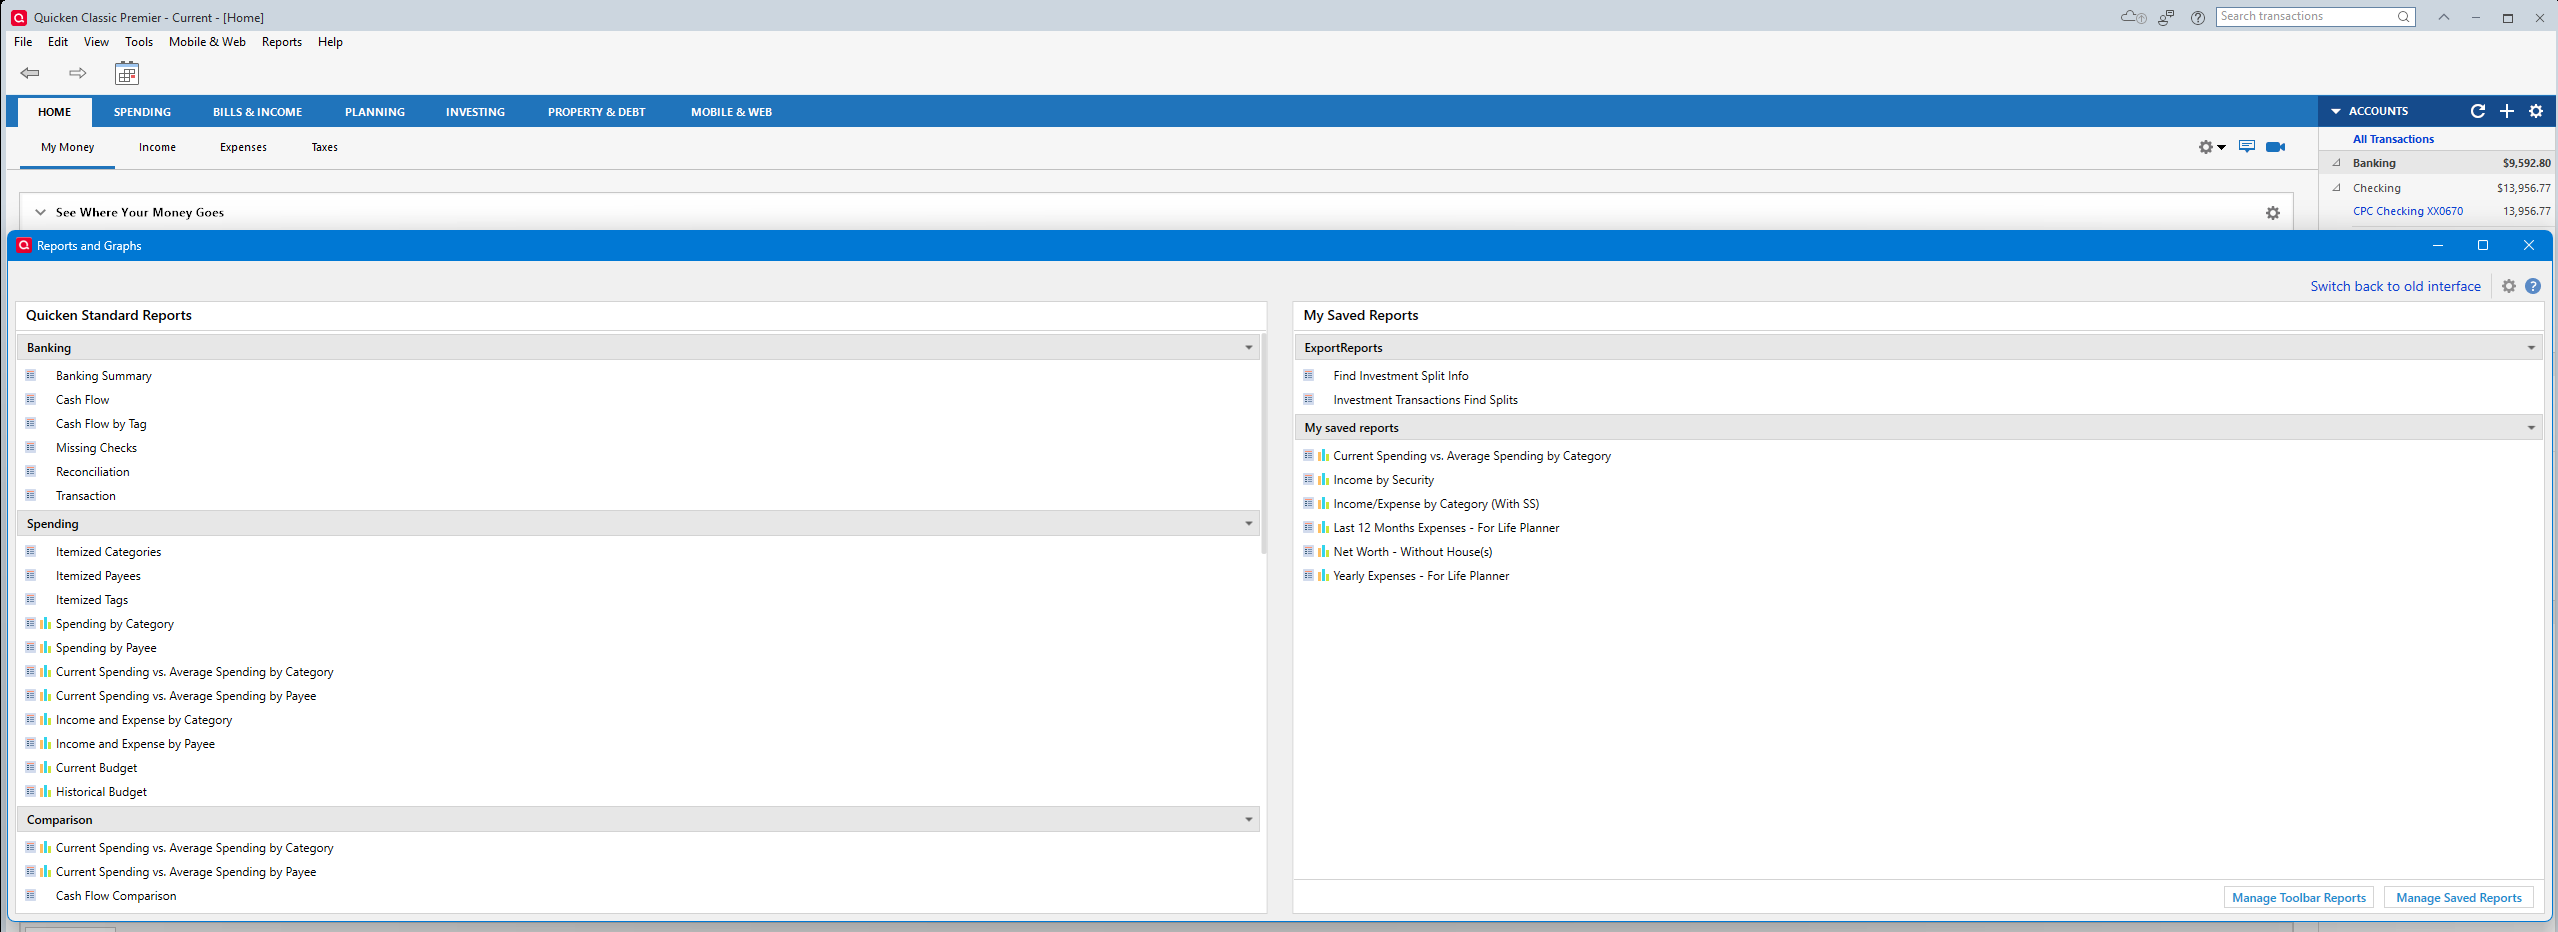Image resolution: width=2558 pixels, height=932 pixels.
Task: Click Manage Toolbar Reports button
Action: [2299, 898]
